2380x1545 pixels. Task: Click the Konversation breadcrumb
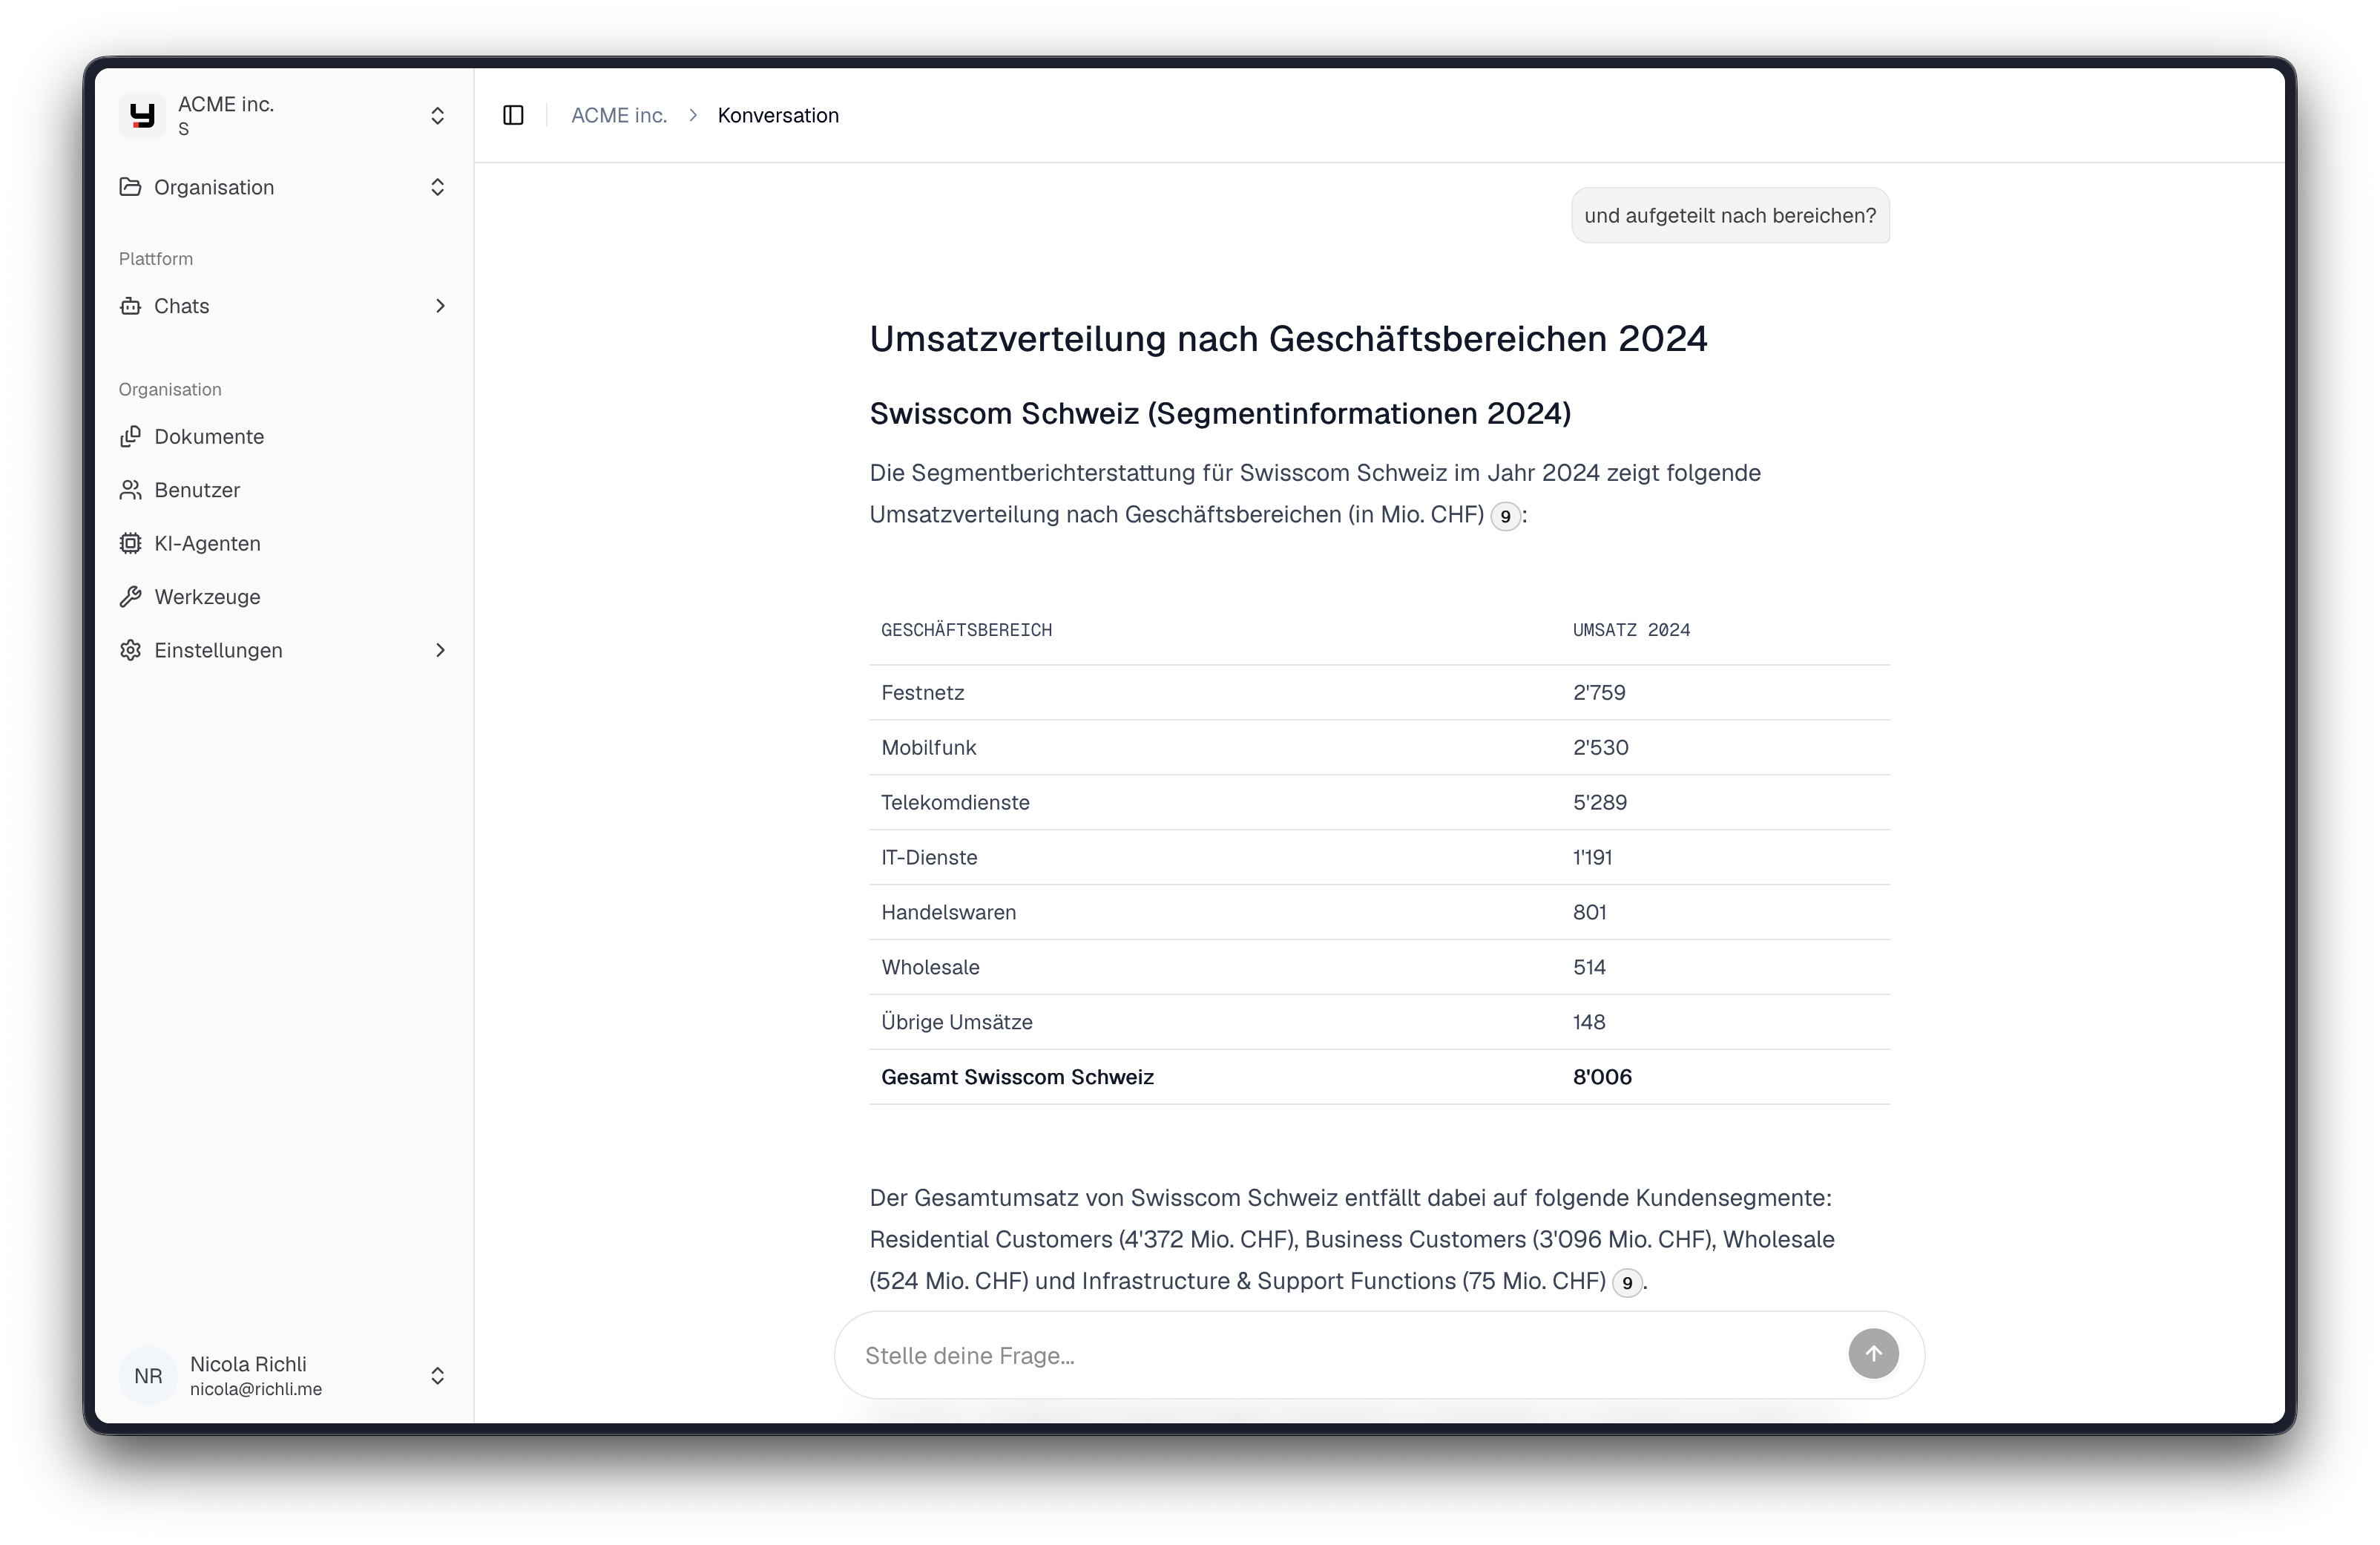778,116
